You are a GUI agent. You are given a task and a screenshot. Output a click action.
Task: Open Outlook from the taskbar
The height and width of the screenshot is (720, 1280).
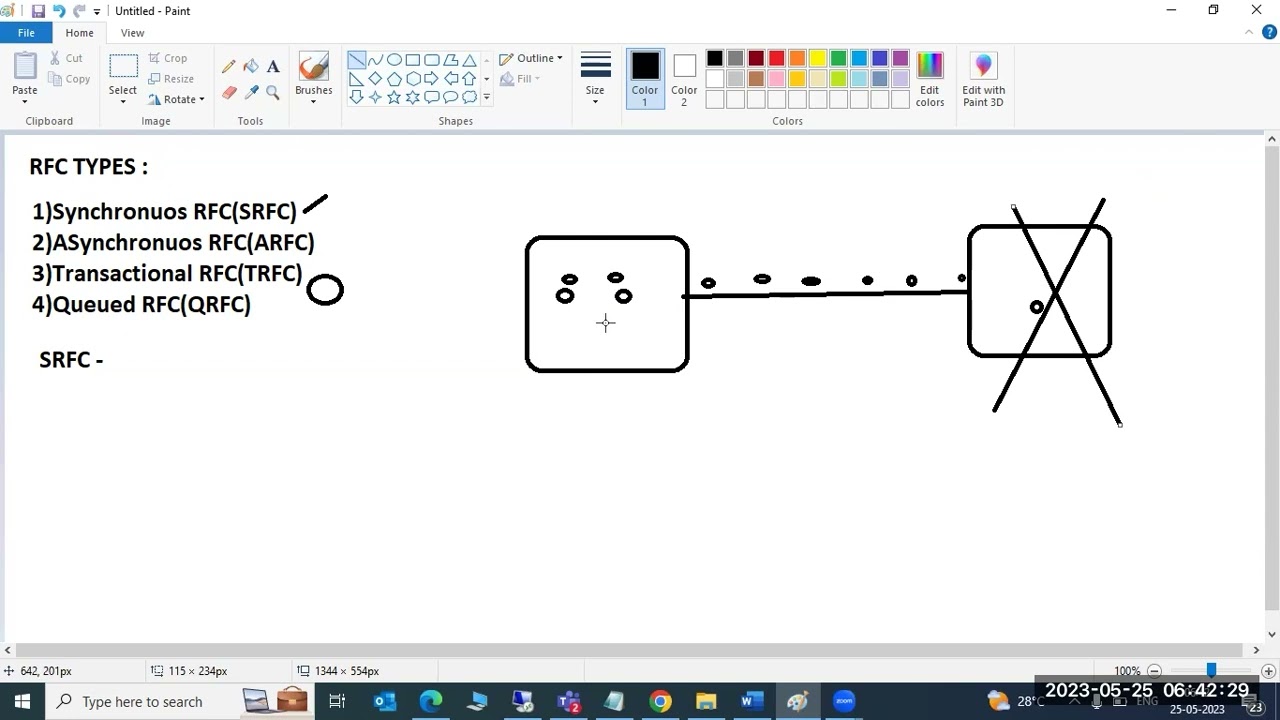tap(384, 702)
